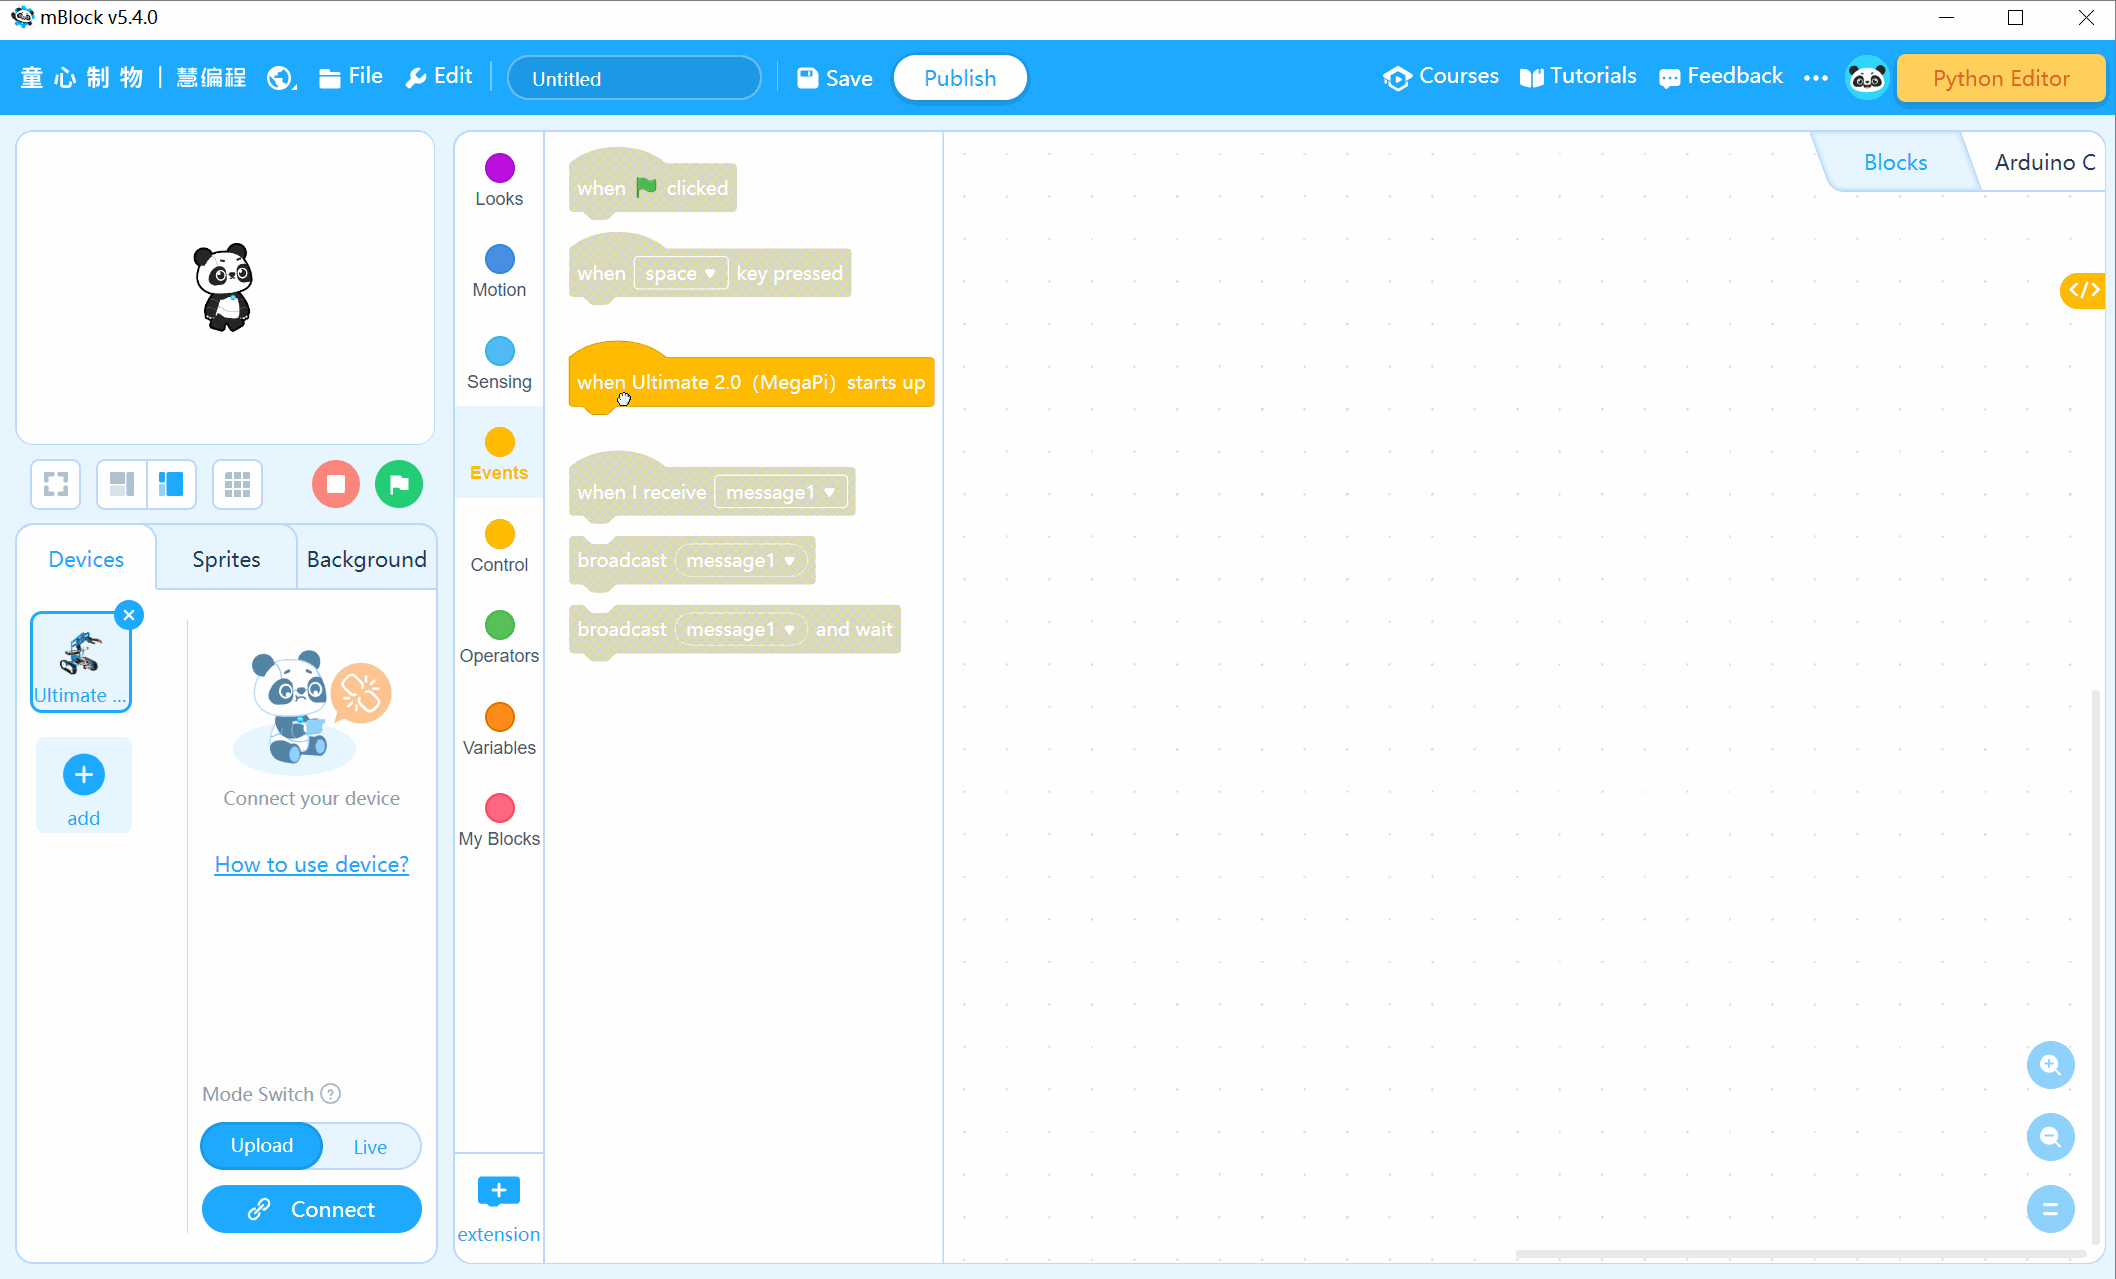Screen dimensions: 2116x1279
Task: Select the Variables category icon
Action: coord(500,717)
